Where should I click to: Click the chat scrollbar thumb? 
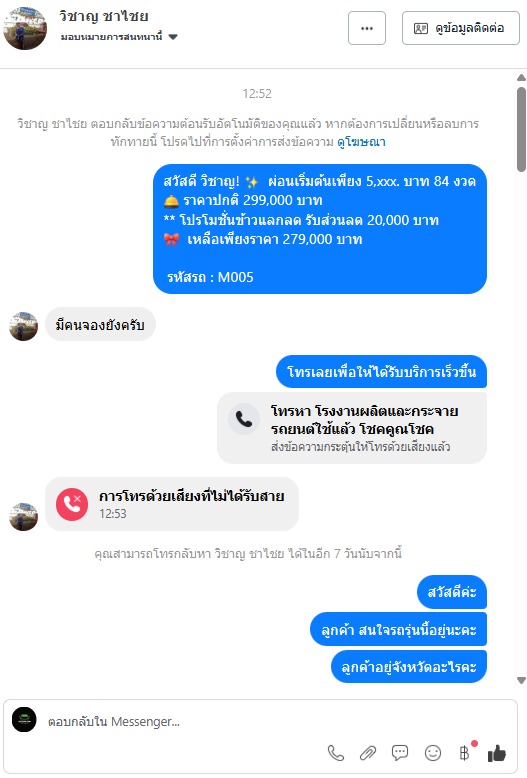pyautogui.click(x=521, y=130)
